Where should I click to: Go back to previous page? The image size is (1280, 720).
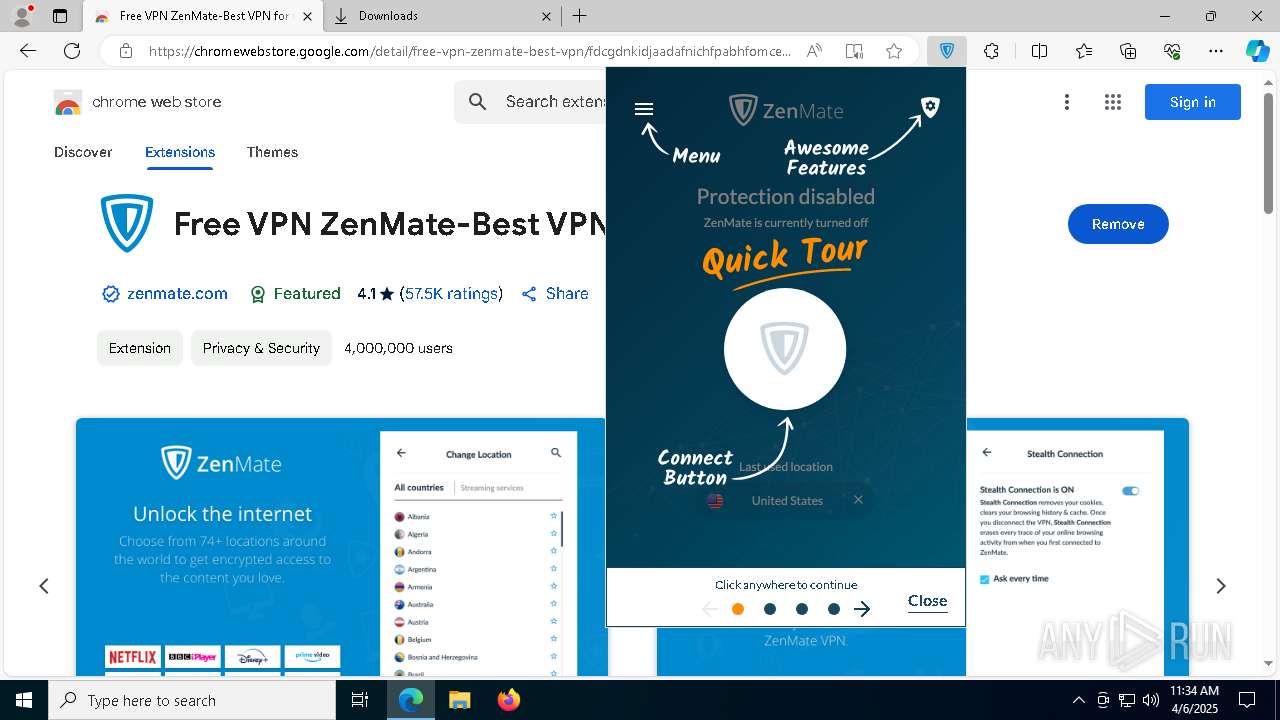(x=28, y=51)
